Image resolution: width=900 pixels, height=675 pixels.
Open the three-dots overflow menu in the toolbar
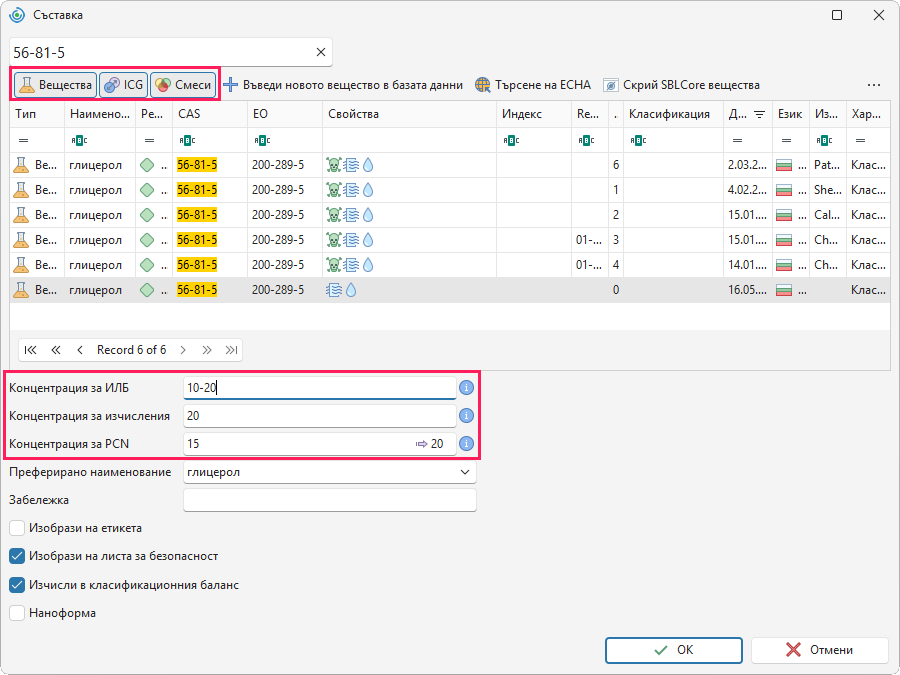tap(874, 85)
